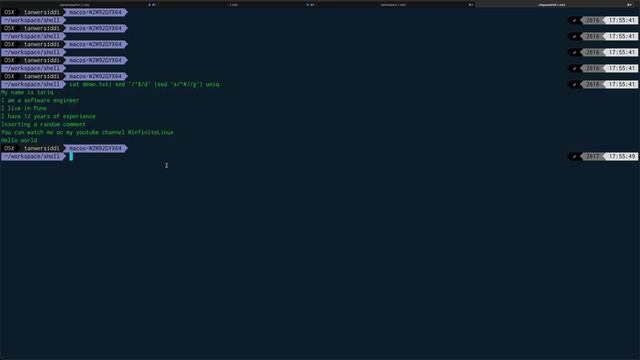
Task: Click the 17:55:49 timestamp segment
Action: [622, 156]
